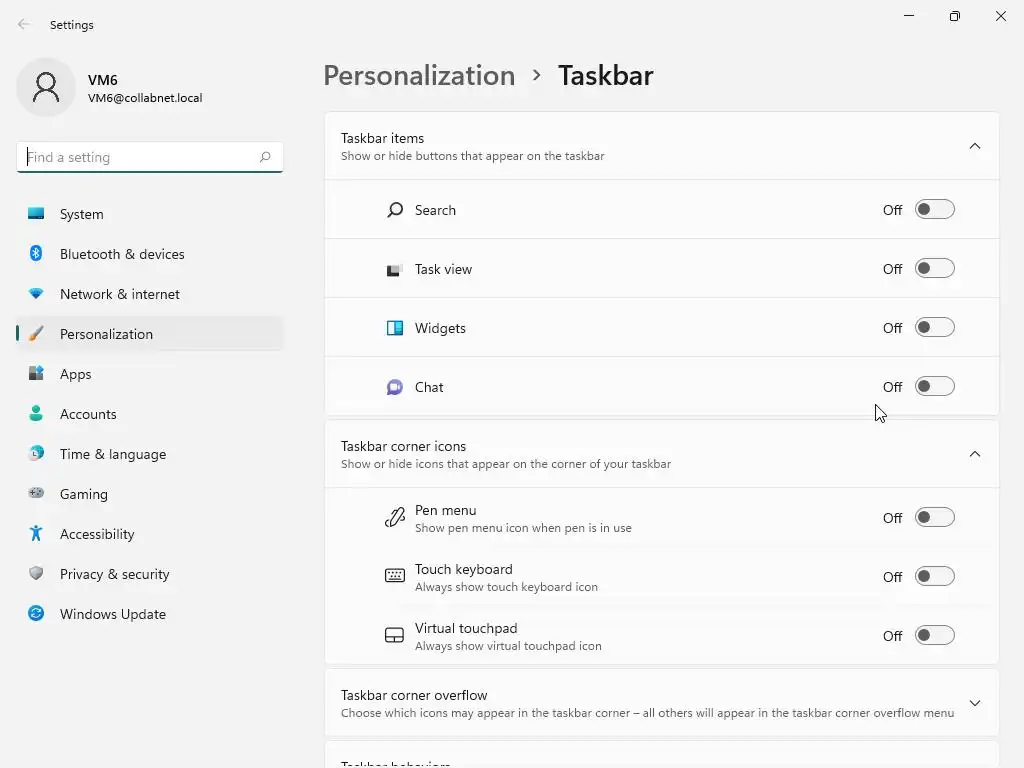Image resolution: width=1024 pixels, height=768 pixels.
Task: Click the user profile avatar picture
Action: click(x=46, y=88)
